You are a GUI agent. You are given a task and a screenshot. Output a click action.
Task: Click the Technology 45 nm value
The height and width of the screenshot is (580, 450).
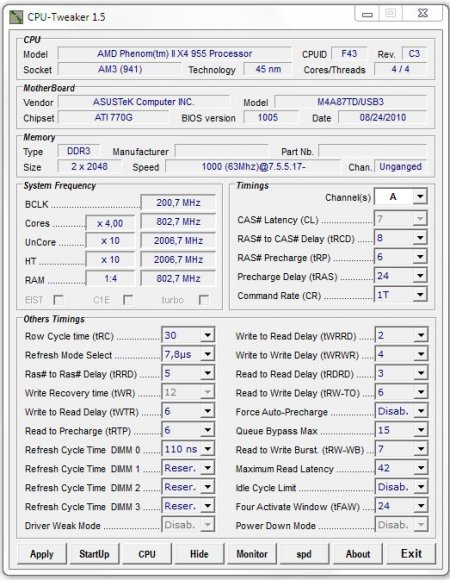pyautogui.click(x=268, y=69)
